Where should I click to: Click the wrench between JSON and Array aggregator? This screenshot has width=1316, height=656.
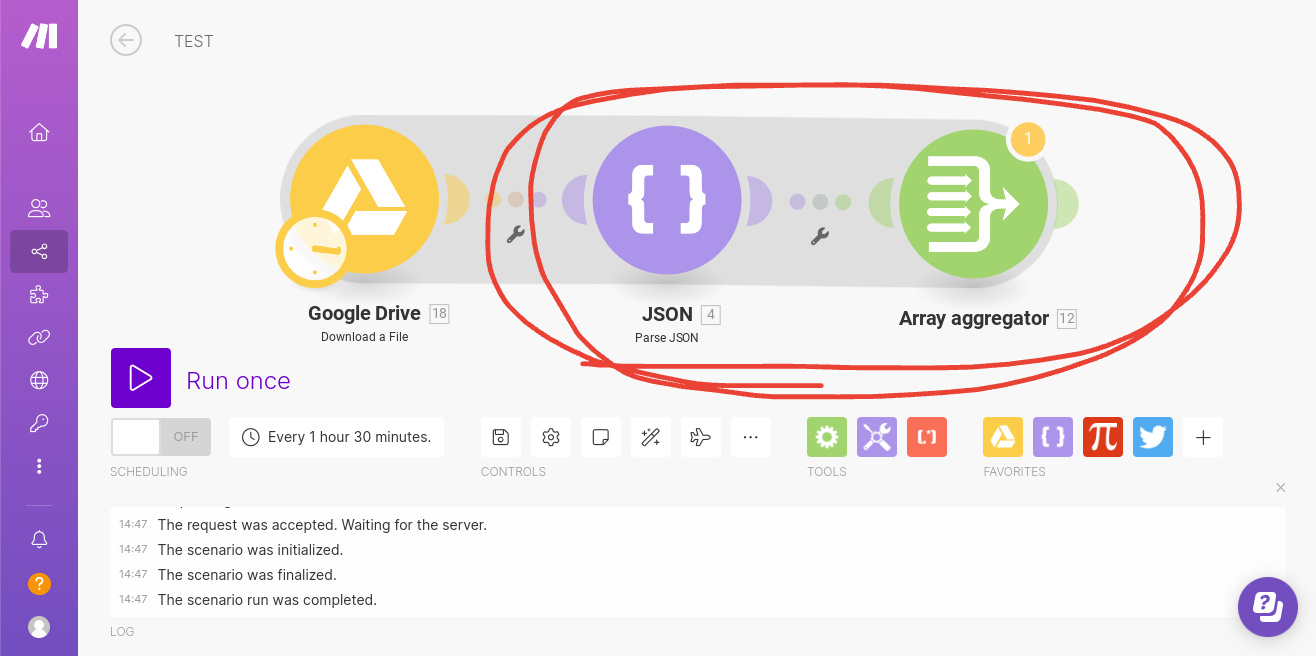pyautogui.click(x=819, y=237)
